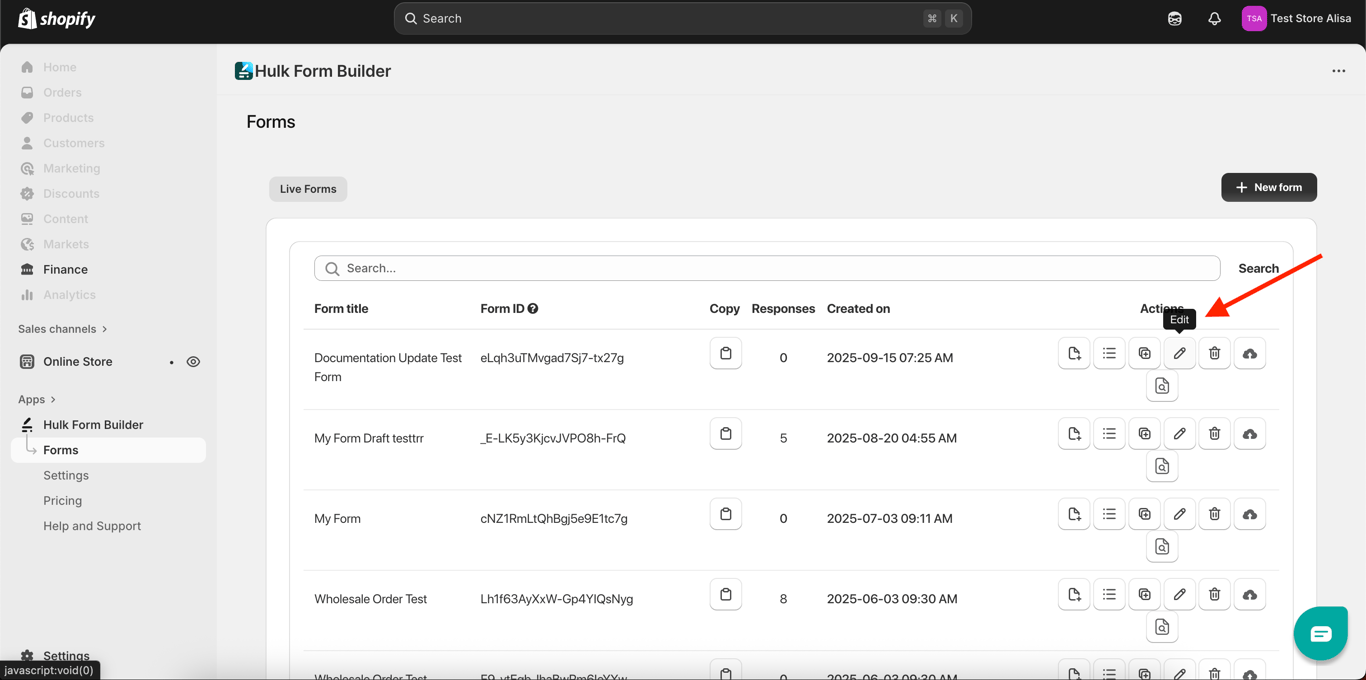
Task: Focus the forms Search... input field
Action: pos(767,268)
